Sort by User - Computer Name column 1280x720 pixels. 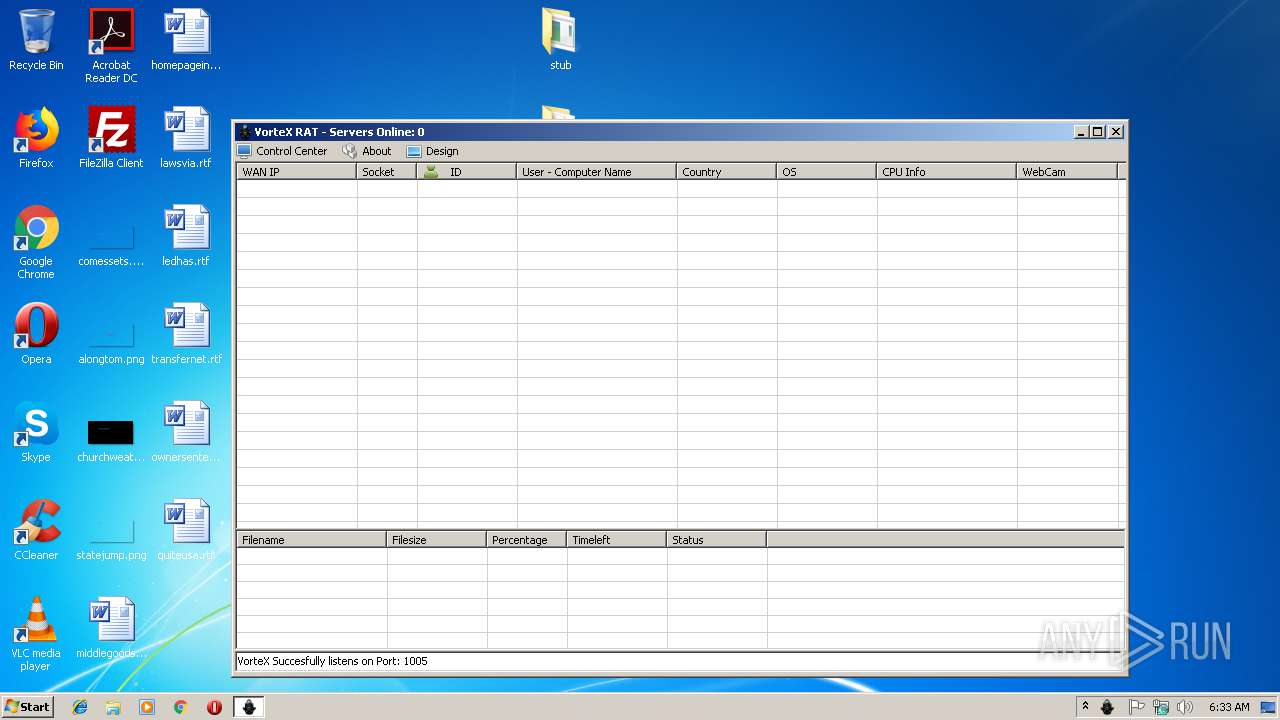pos(597,172)
